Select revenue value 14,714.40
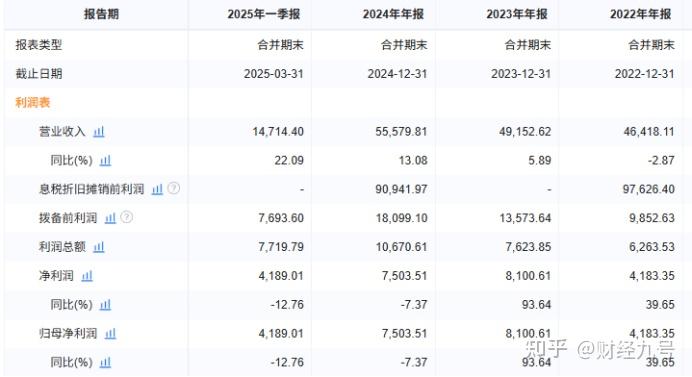 coord(278,132)
